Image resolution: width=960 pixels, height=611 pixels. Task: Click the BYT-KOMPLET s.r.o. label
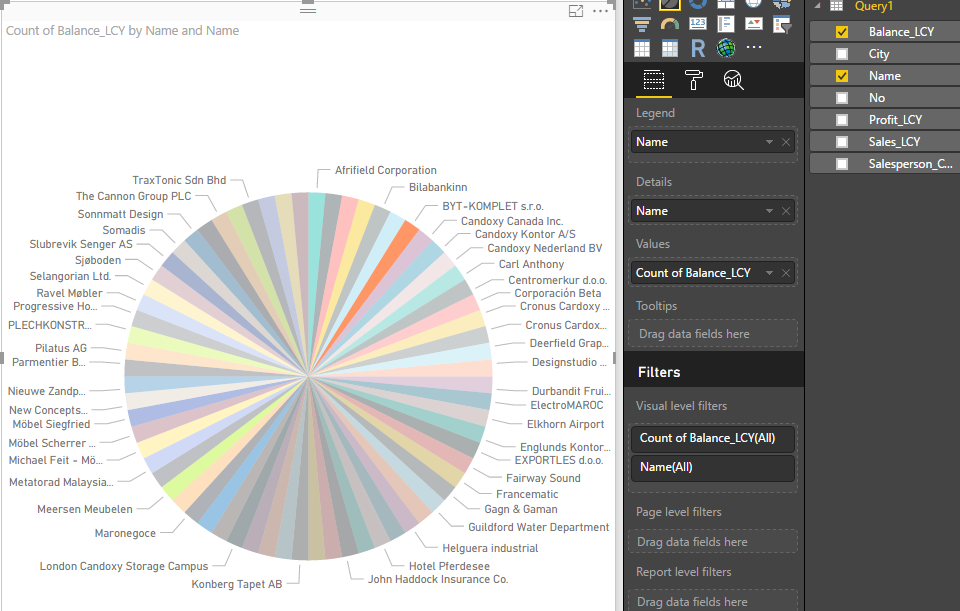click(x=493, y=206)
